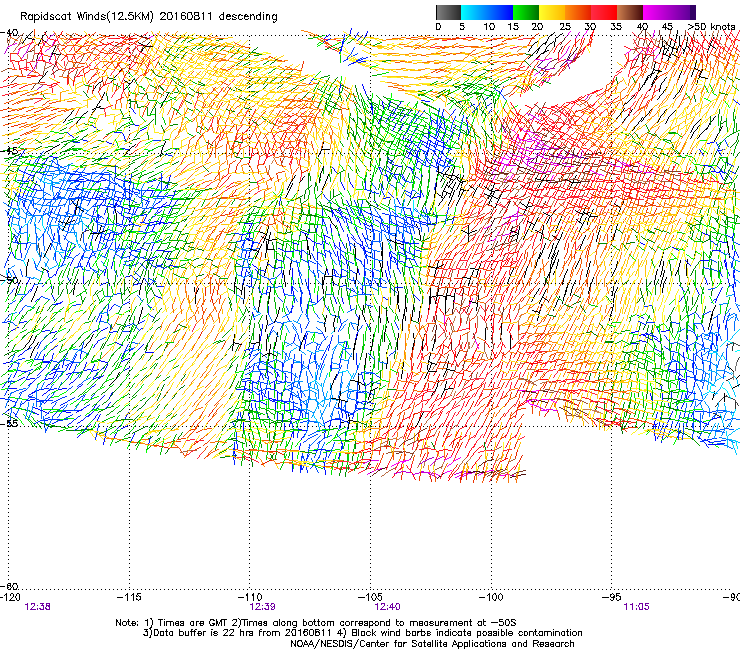740x650 pixels.
Task: Click the green 15-20 knots legend swatch
Action: 526,12
